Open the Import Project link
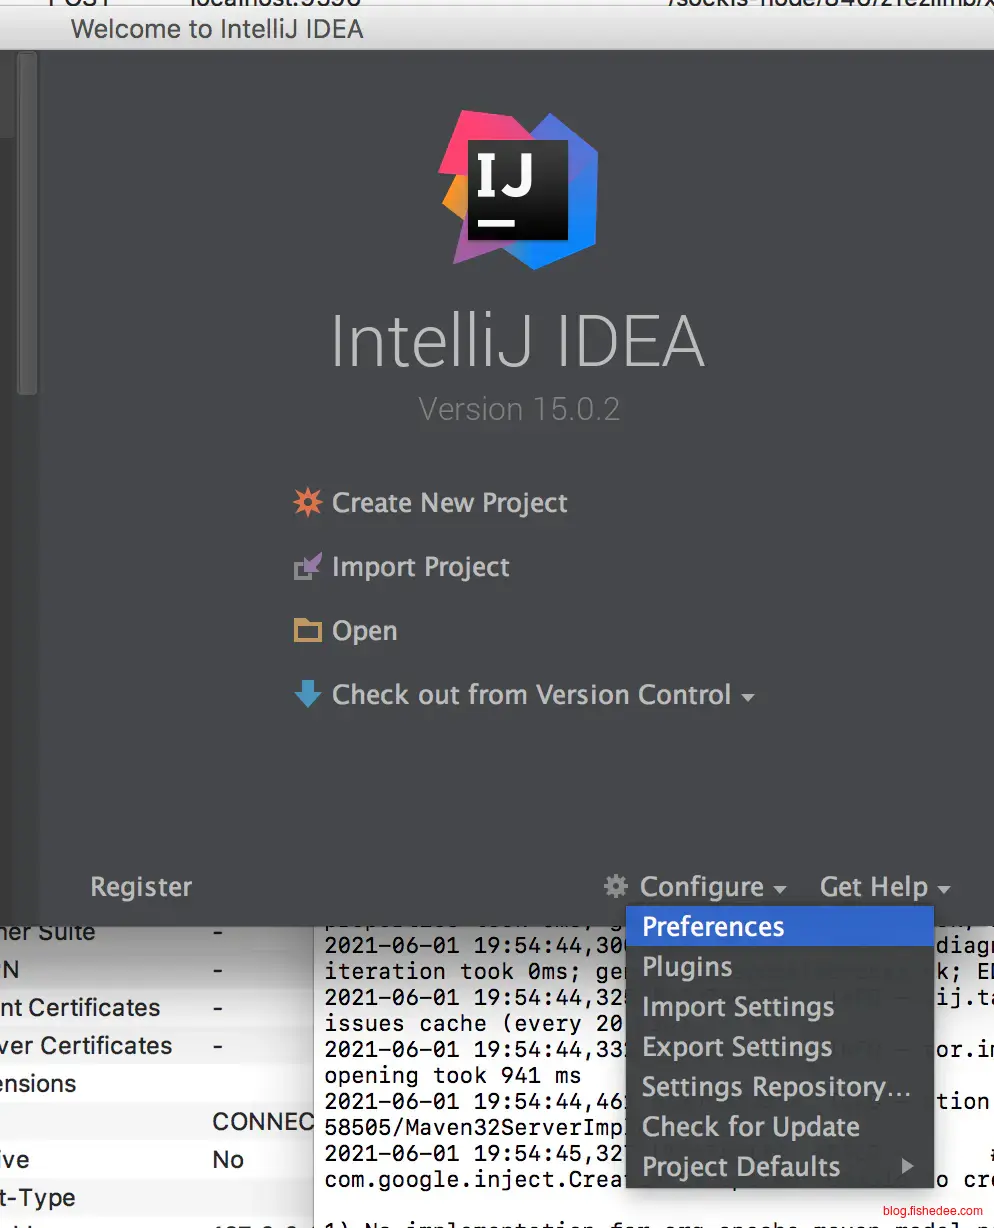 [x=420, y=567]
